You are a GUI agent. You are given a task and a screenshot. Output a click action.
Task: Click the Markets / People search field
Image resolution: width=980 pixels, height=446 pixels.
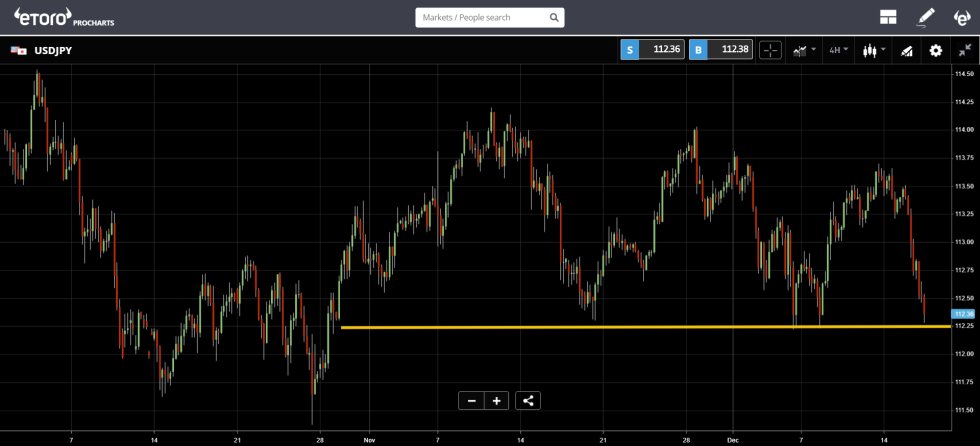(x=480, y=18)
